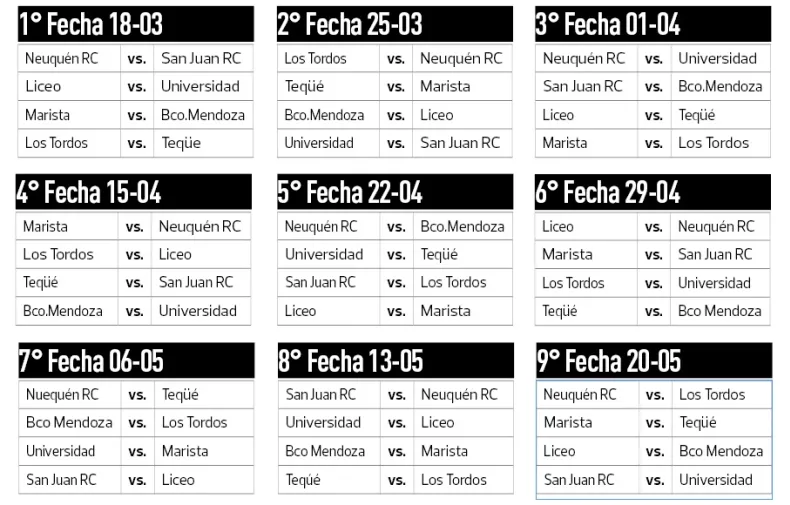Image resolution: width=790 pixels, height=505 pixels.
Task: Select Los Tordos in the 2° Fecha table
Action: pyautogui.click(x=315, y=58)
